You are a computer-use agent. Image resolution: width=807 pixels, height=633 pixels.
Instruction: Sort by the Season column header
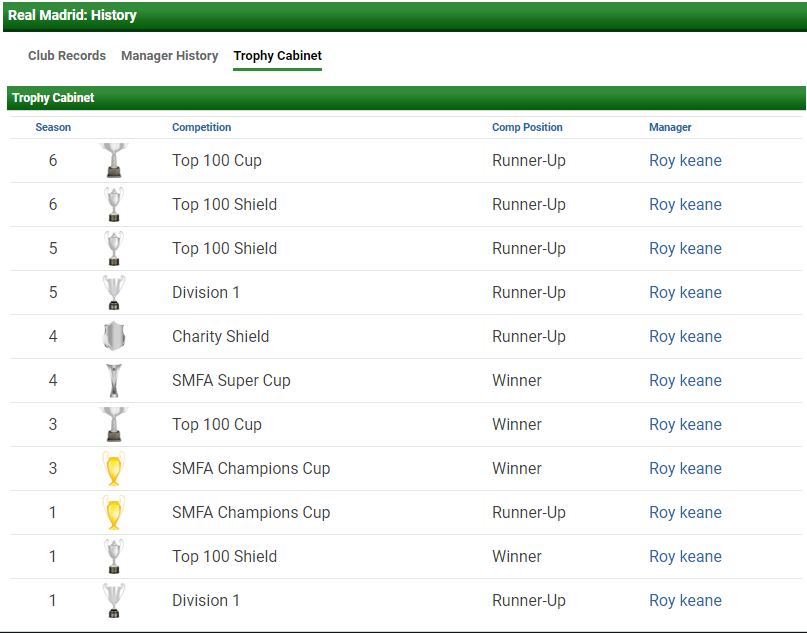point(53,128)
